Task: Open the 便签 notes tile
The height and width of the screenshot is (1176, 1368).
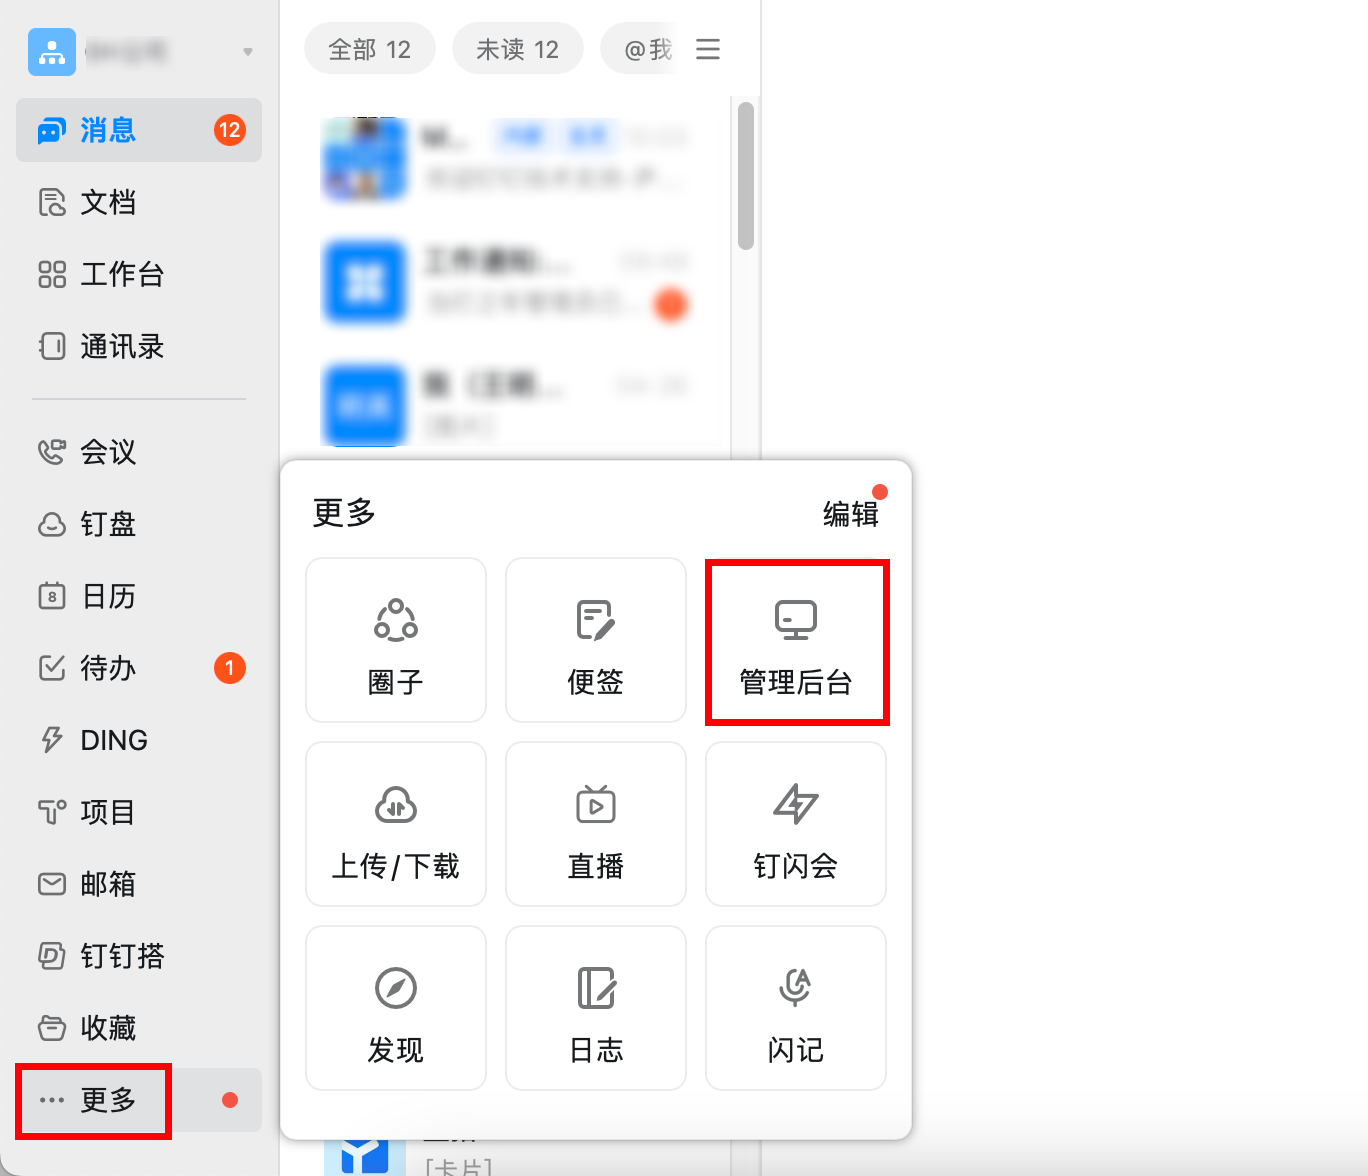Action: (596, 640)
